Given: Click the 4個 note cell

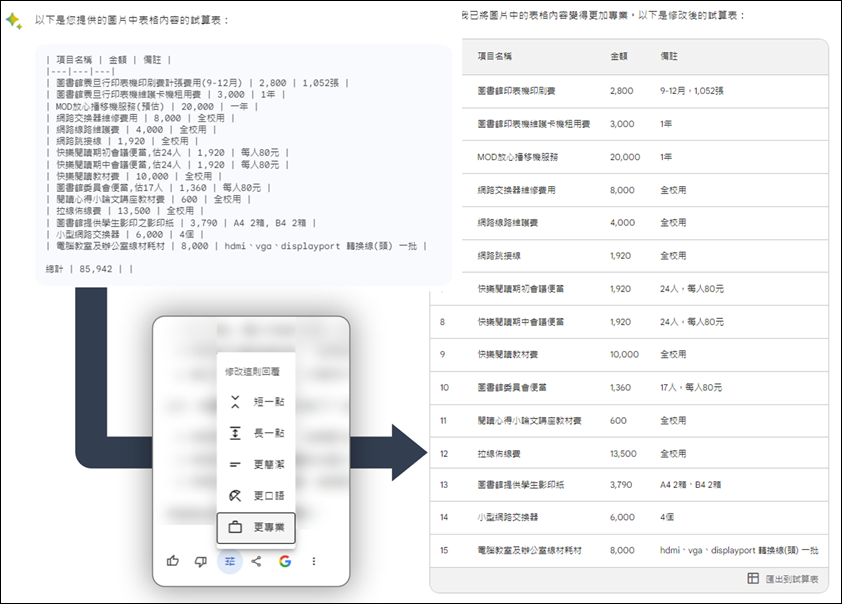Looking at the screenshot, I should click(x=667, y=517).
